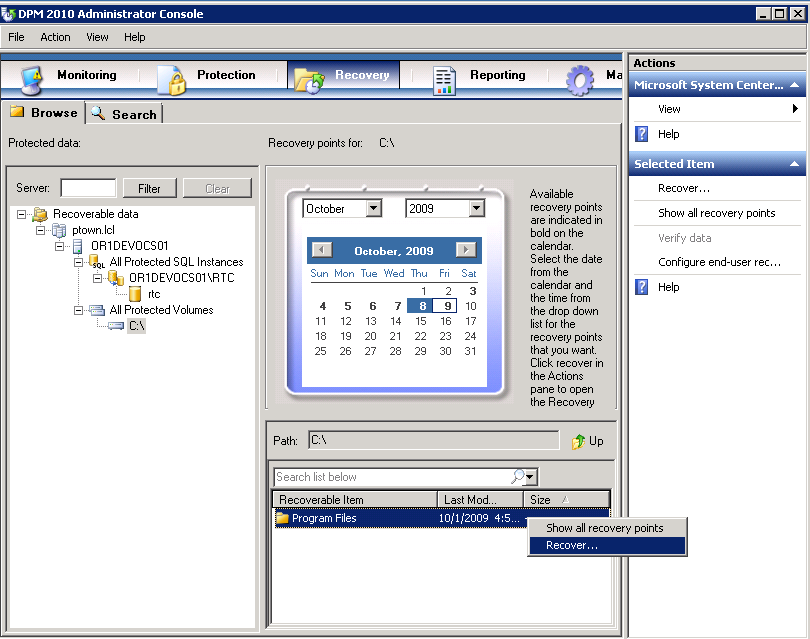This screenshot has height=639, width=810.
Task: Open the File menu
Action: click(16, 37)
